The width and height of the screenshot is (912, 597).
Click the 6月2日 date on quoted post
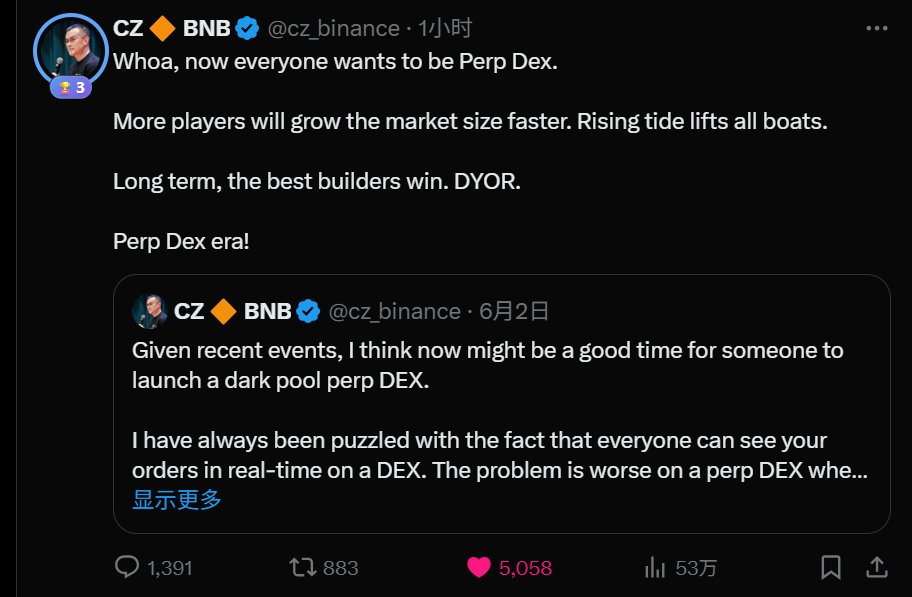click(514, 311)
